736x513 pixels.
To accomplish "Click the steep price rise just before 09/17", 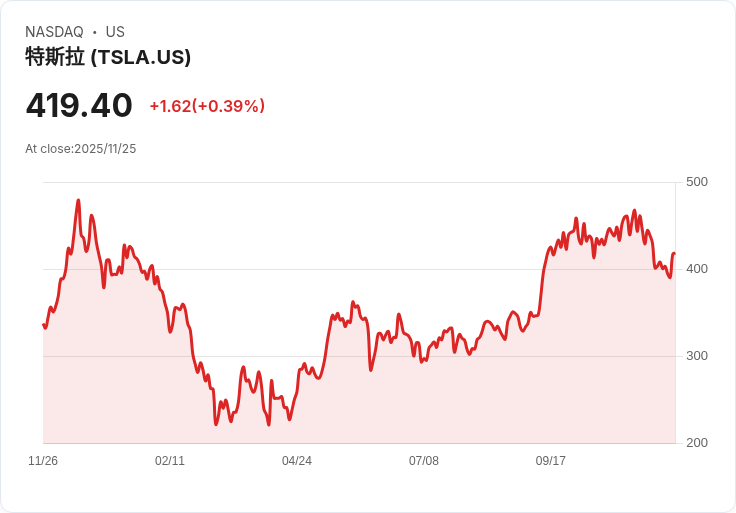I will click(542, 283).
